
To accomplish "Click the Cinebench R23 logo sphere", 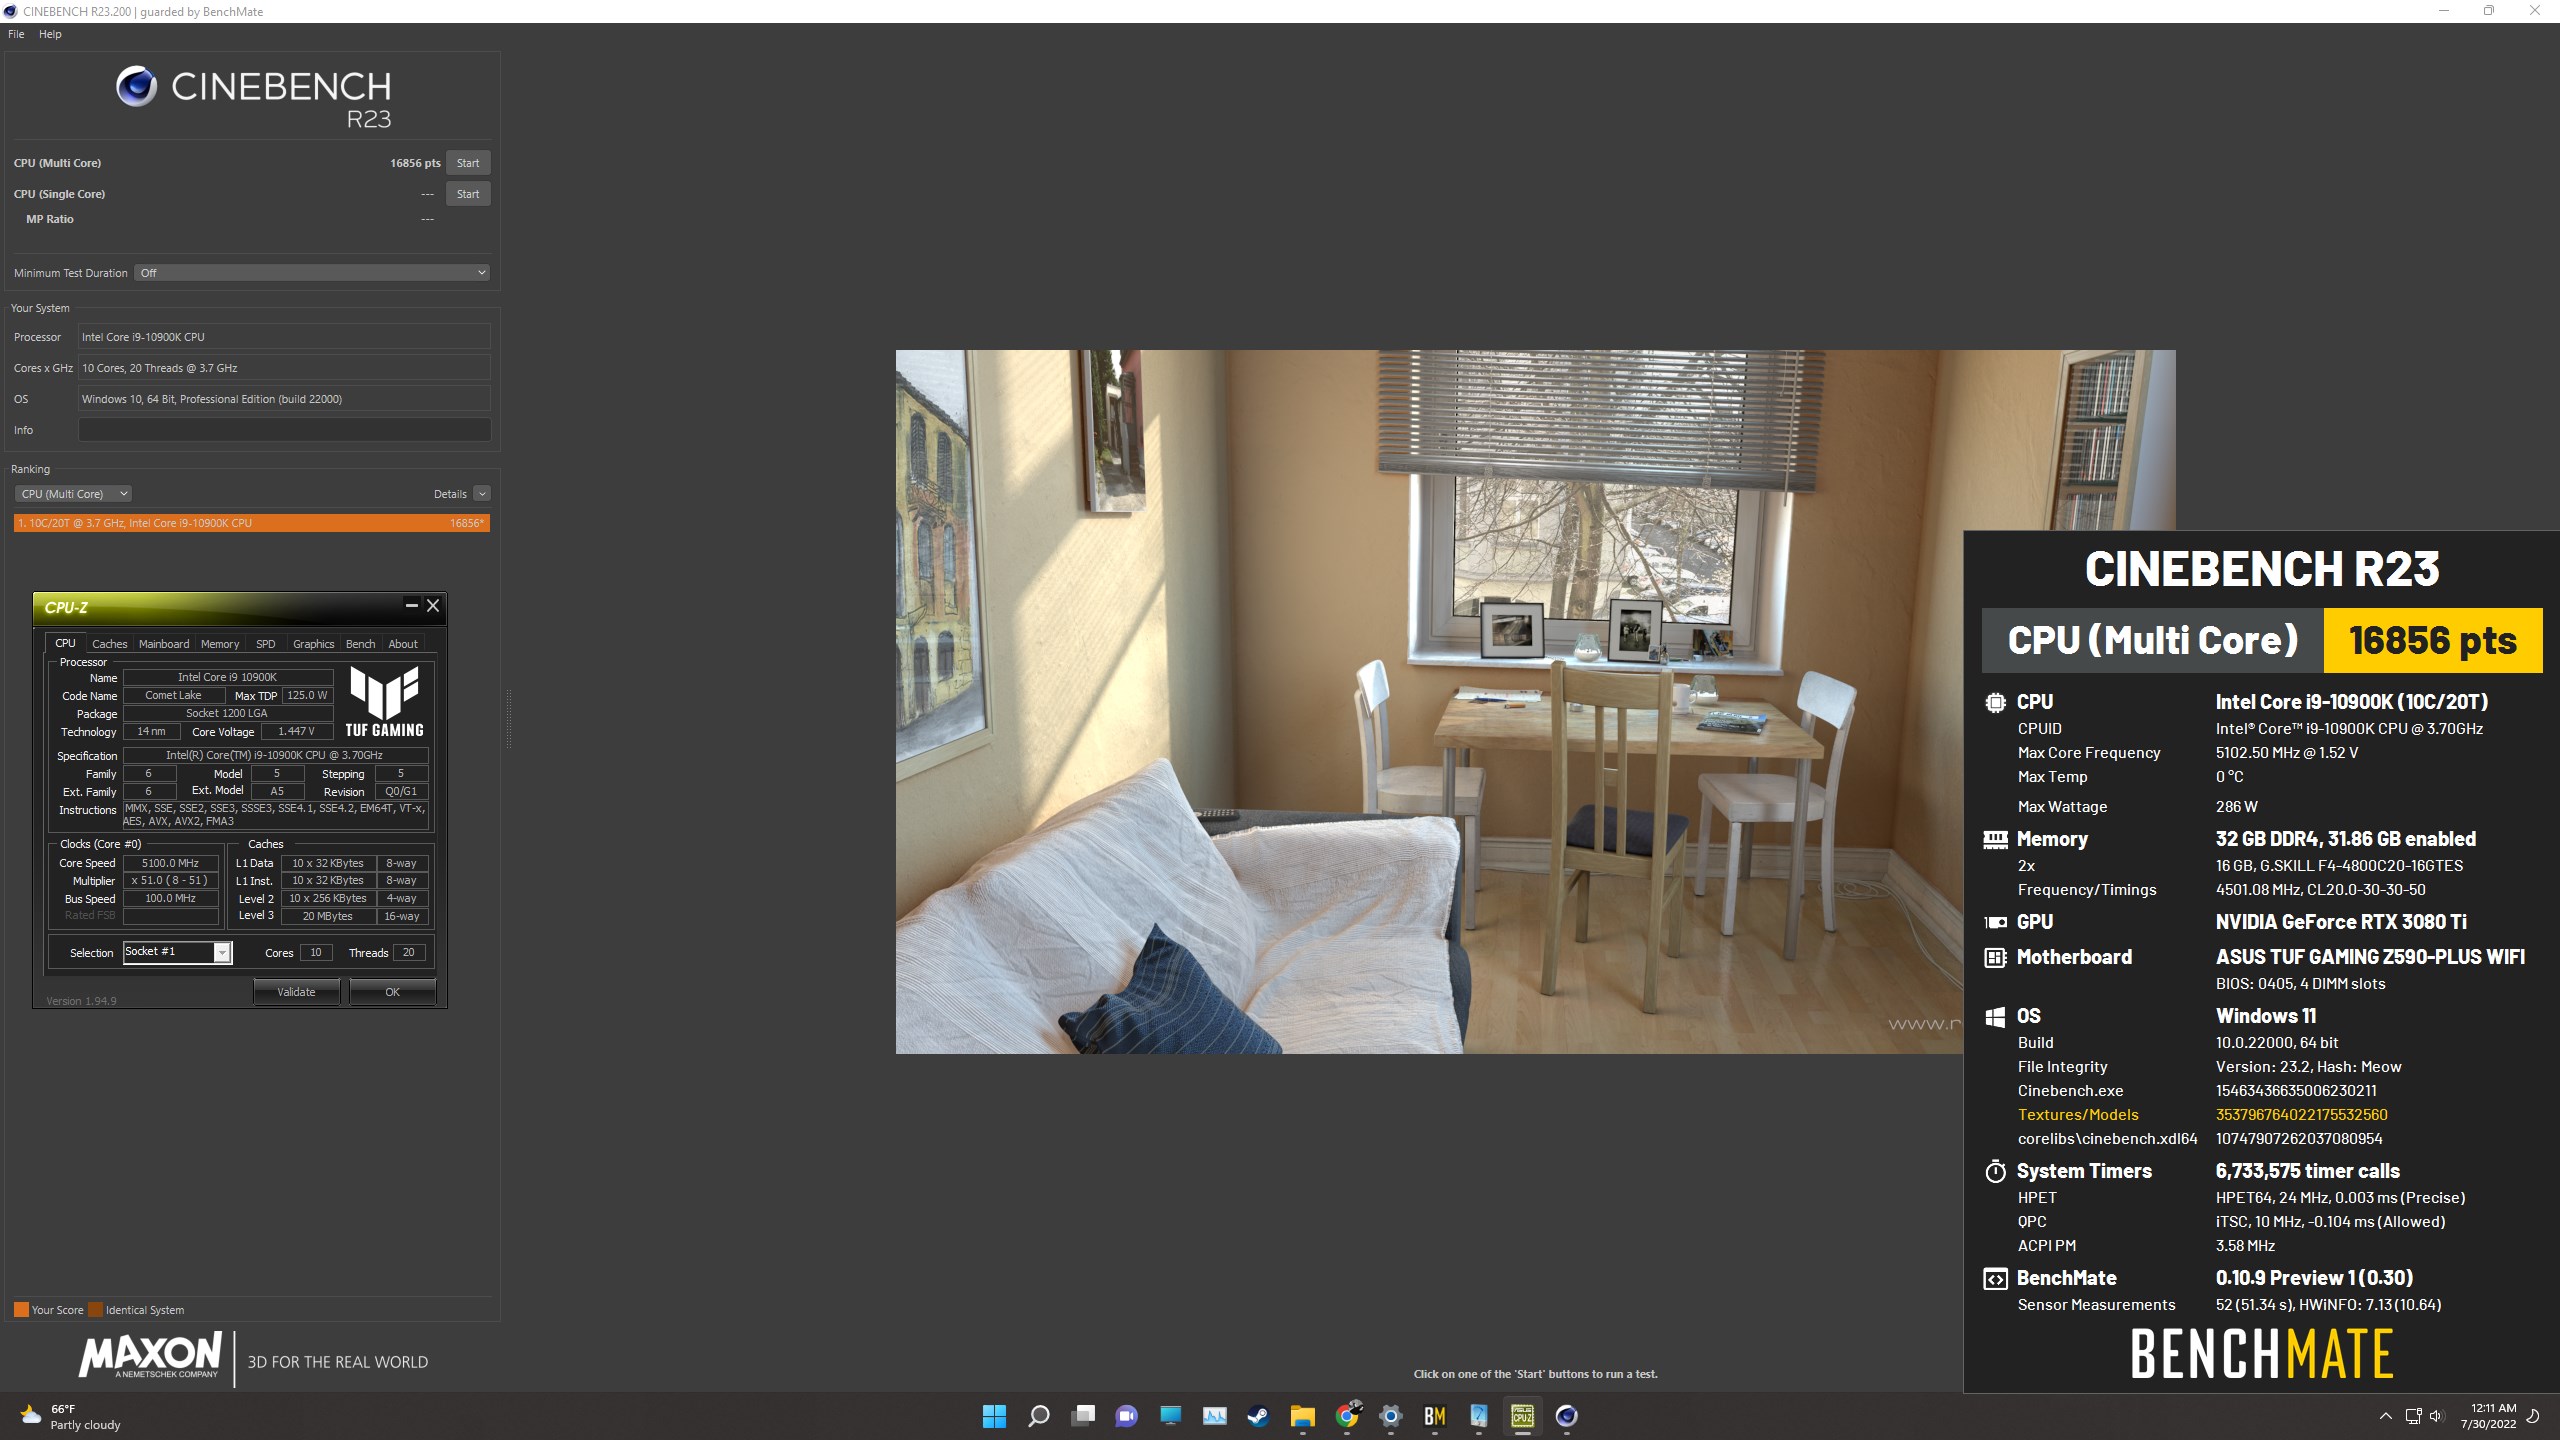I will click(x=136, y=86).
